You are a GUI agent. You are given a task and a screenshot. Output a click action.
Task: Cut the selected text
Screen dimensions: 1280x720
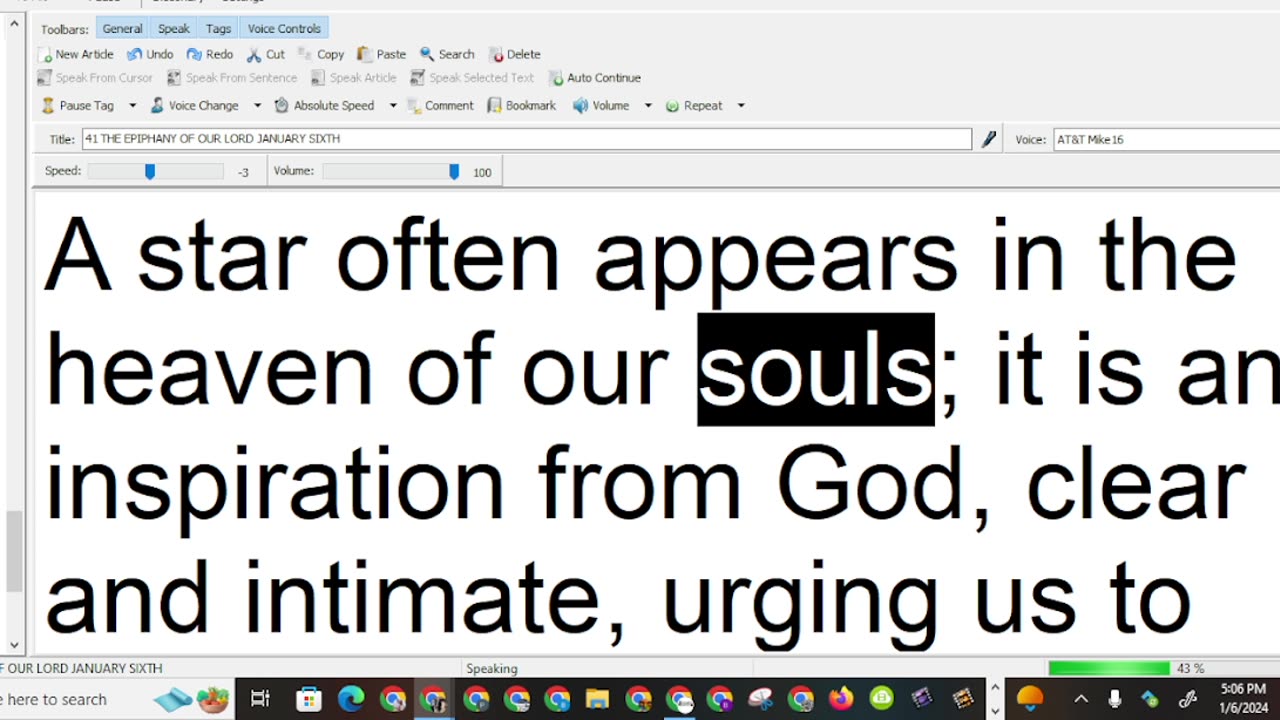266,54
